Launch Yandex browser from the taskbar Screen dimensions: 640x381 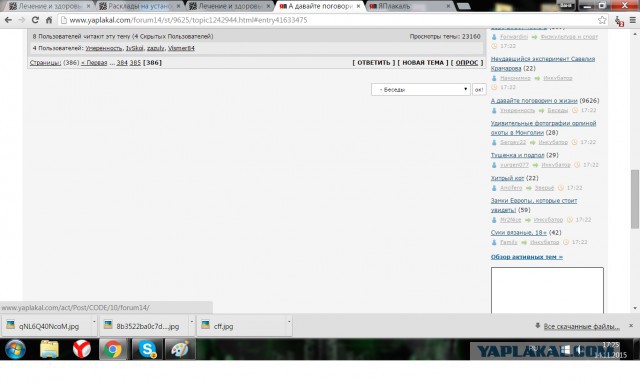coord(82,350)
